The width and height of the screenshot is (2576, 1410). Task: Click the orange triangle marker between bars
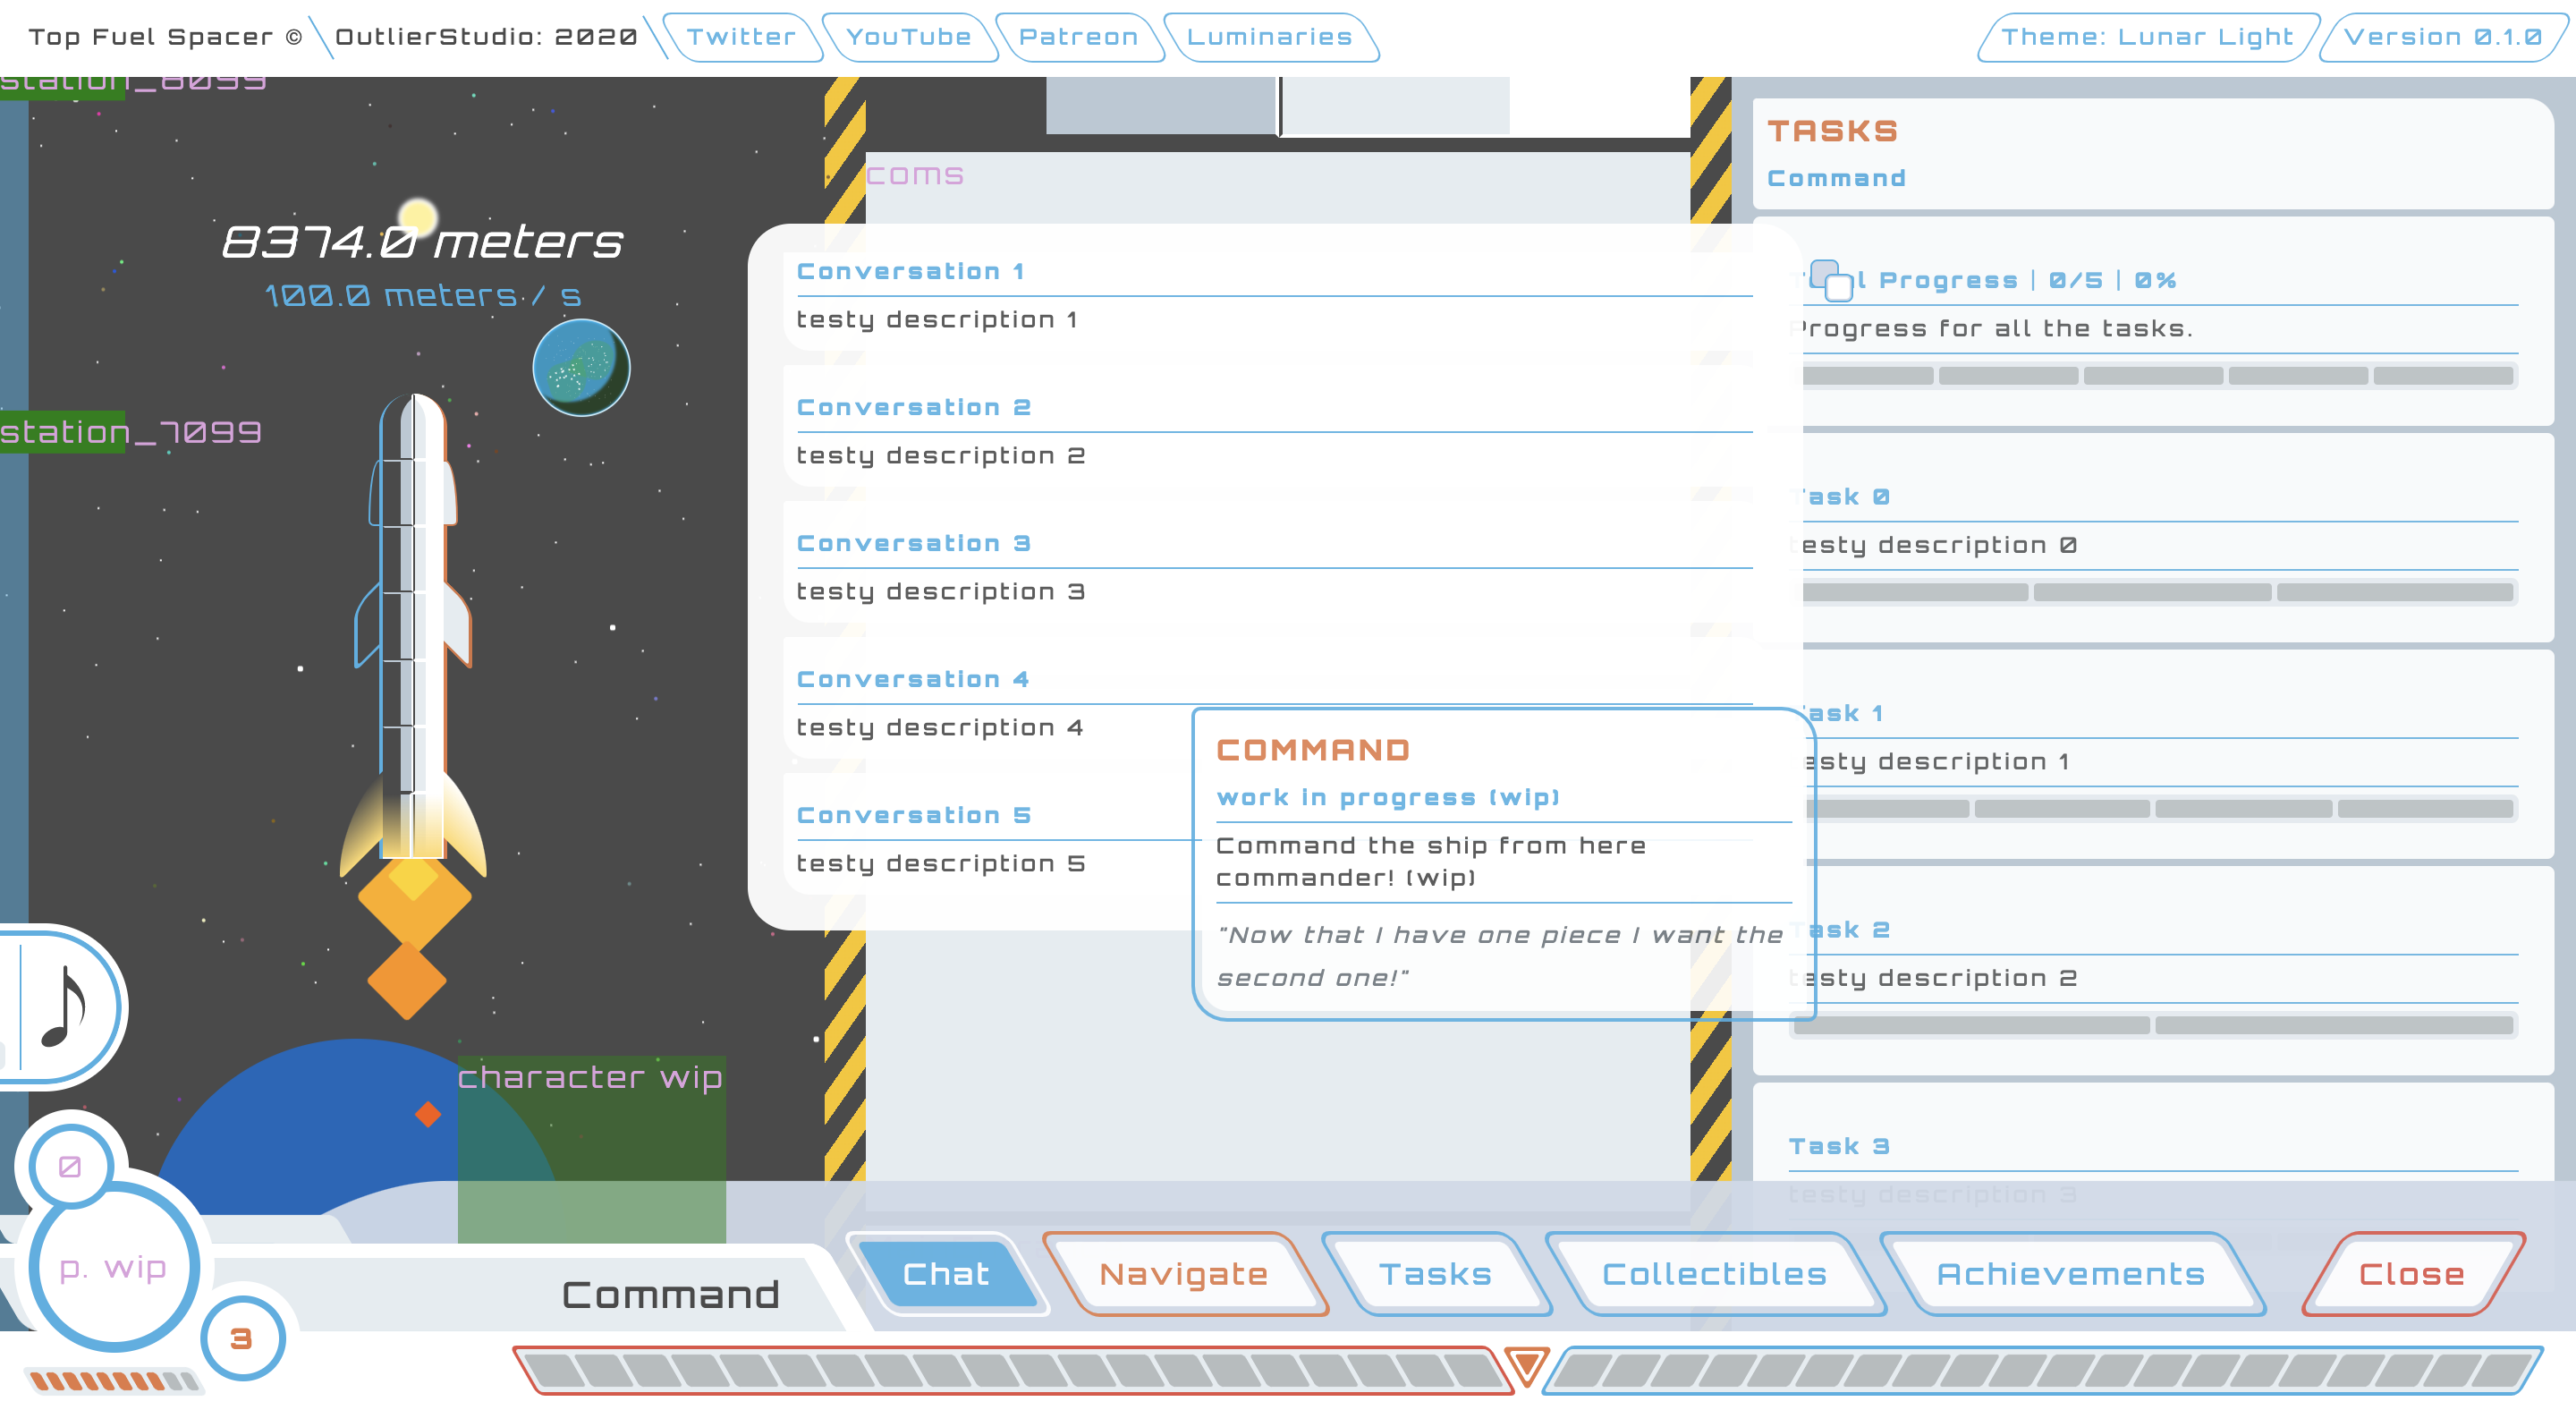1527,1366
